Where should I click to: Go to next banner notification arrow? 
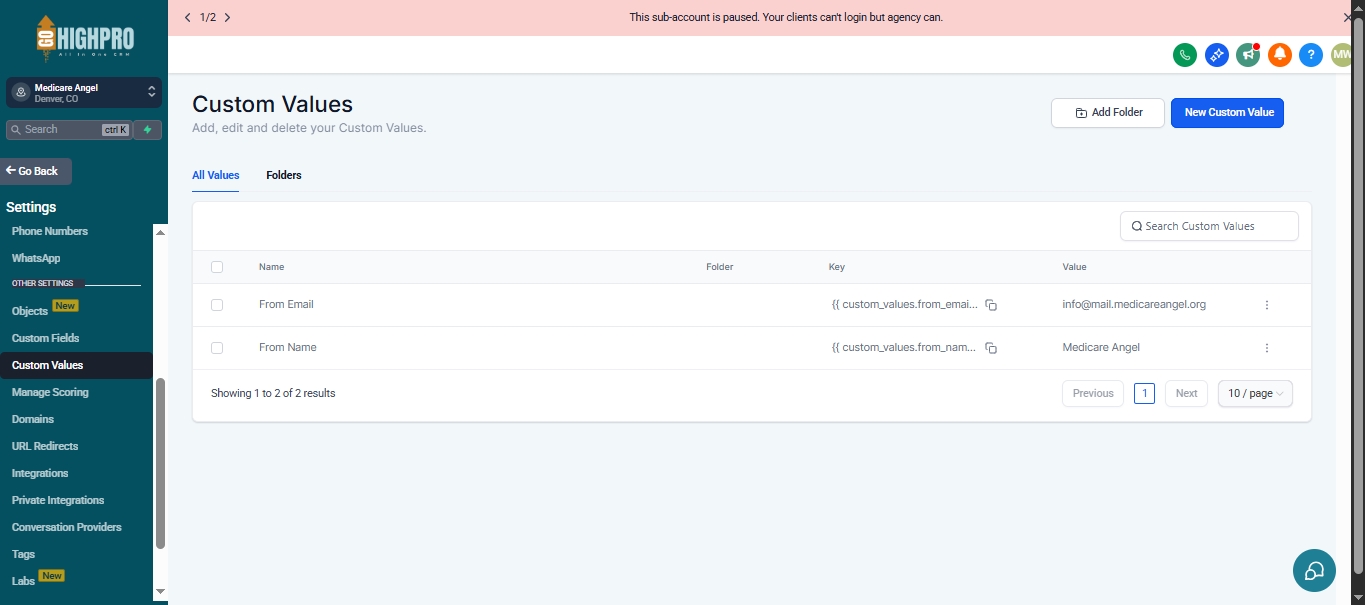tap(228, 17)
